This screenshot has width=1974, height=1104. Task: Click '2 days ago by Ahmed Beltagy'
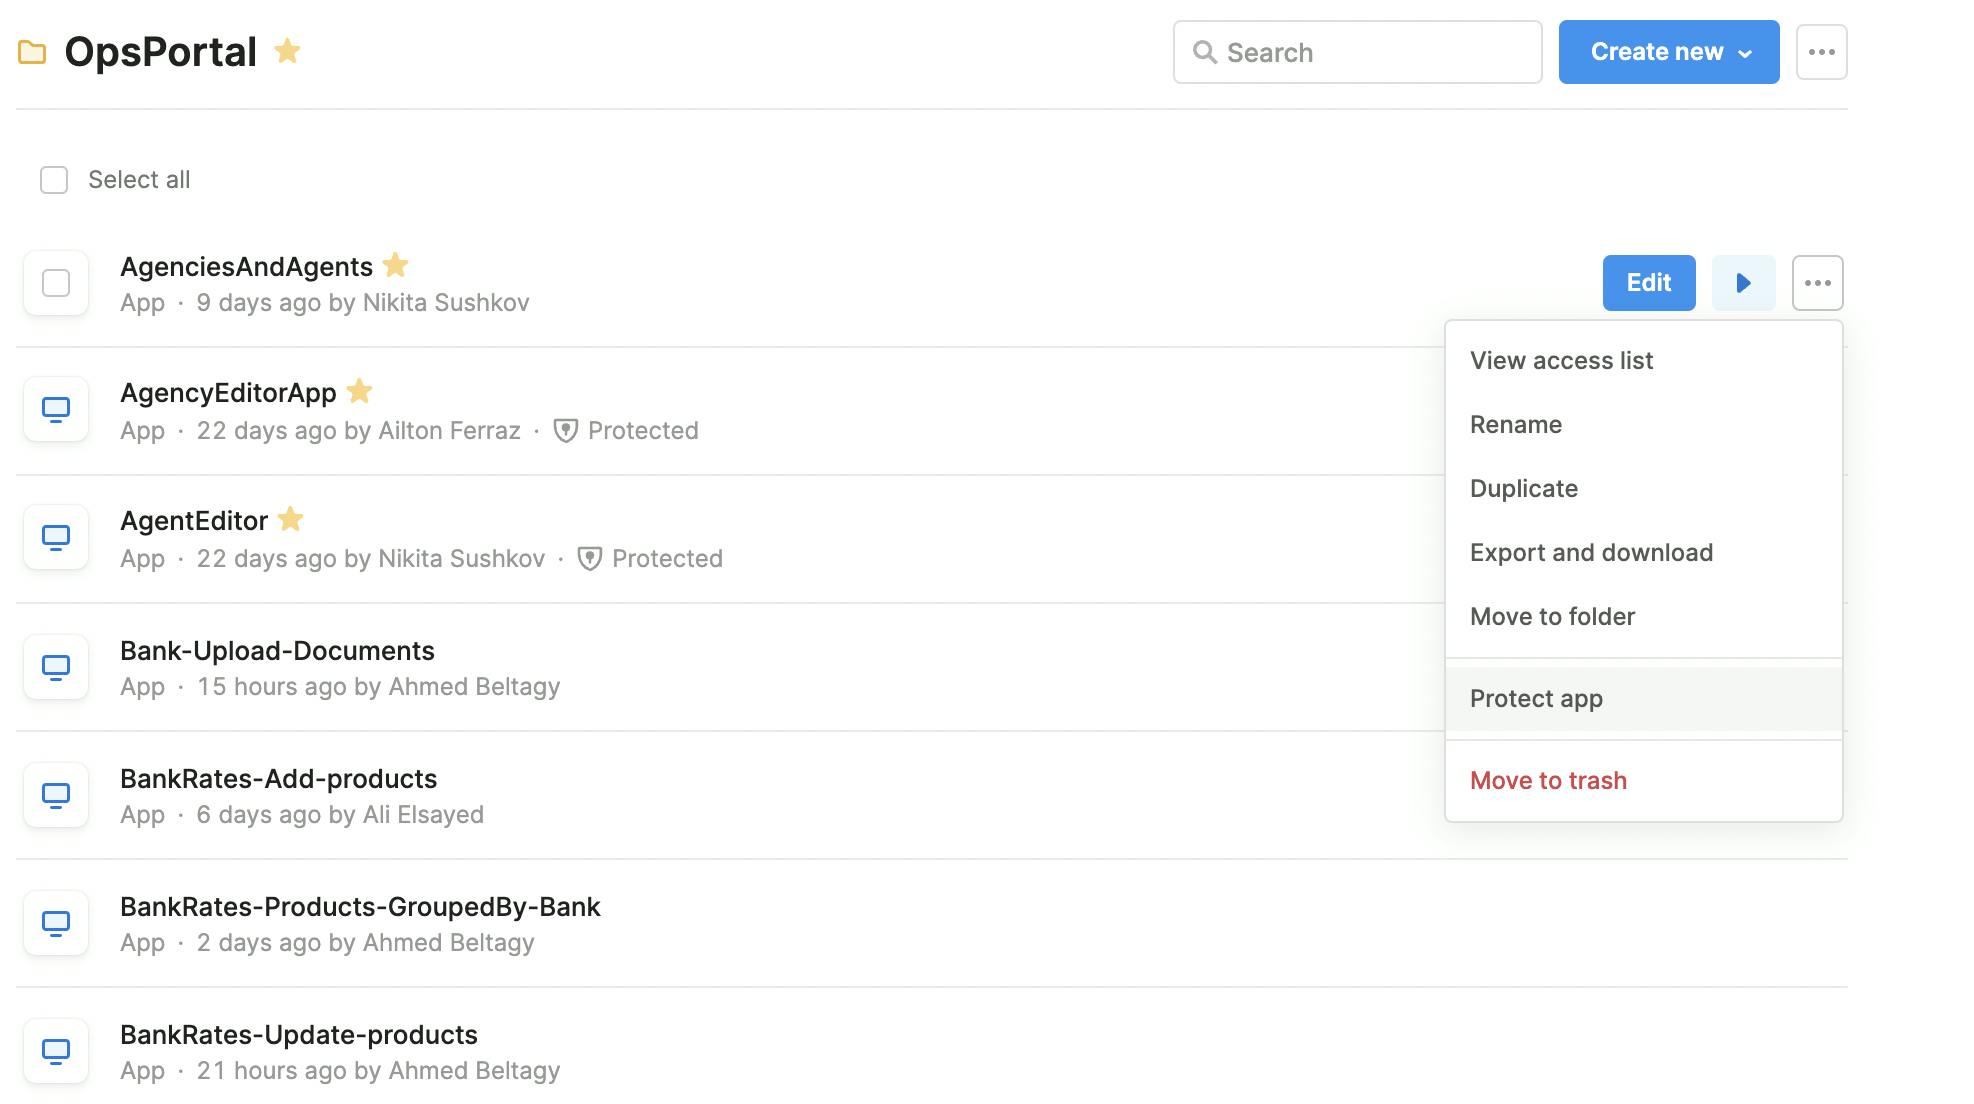(366, 943)
